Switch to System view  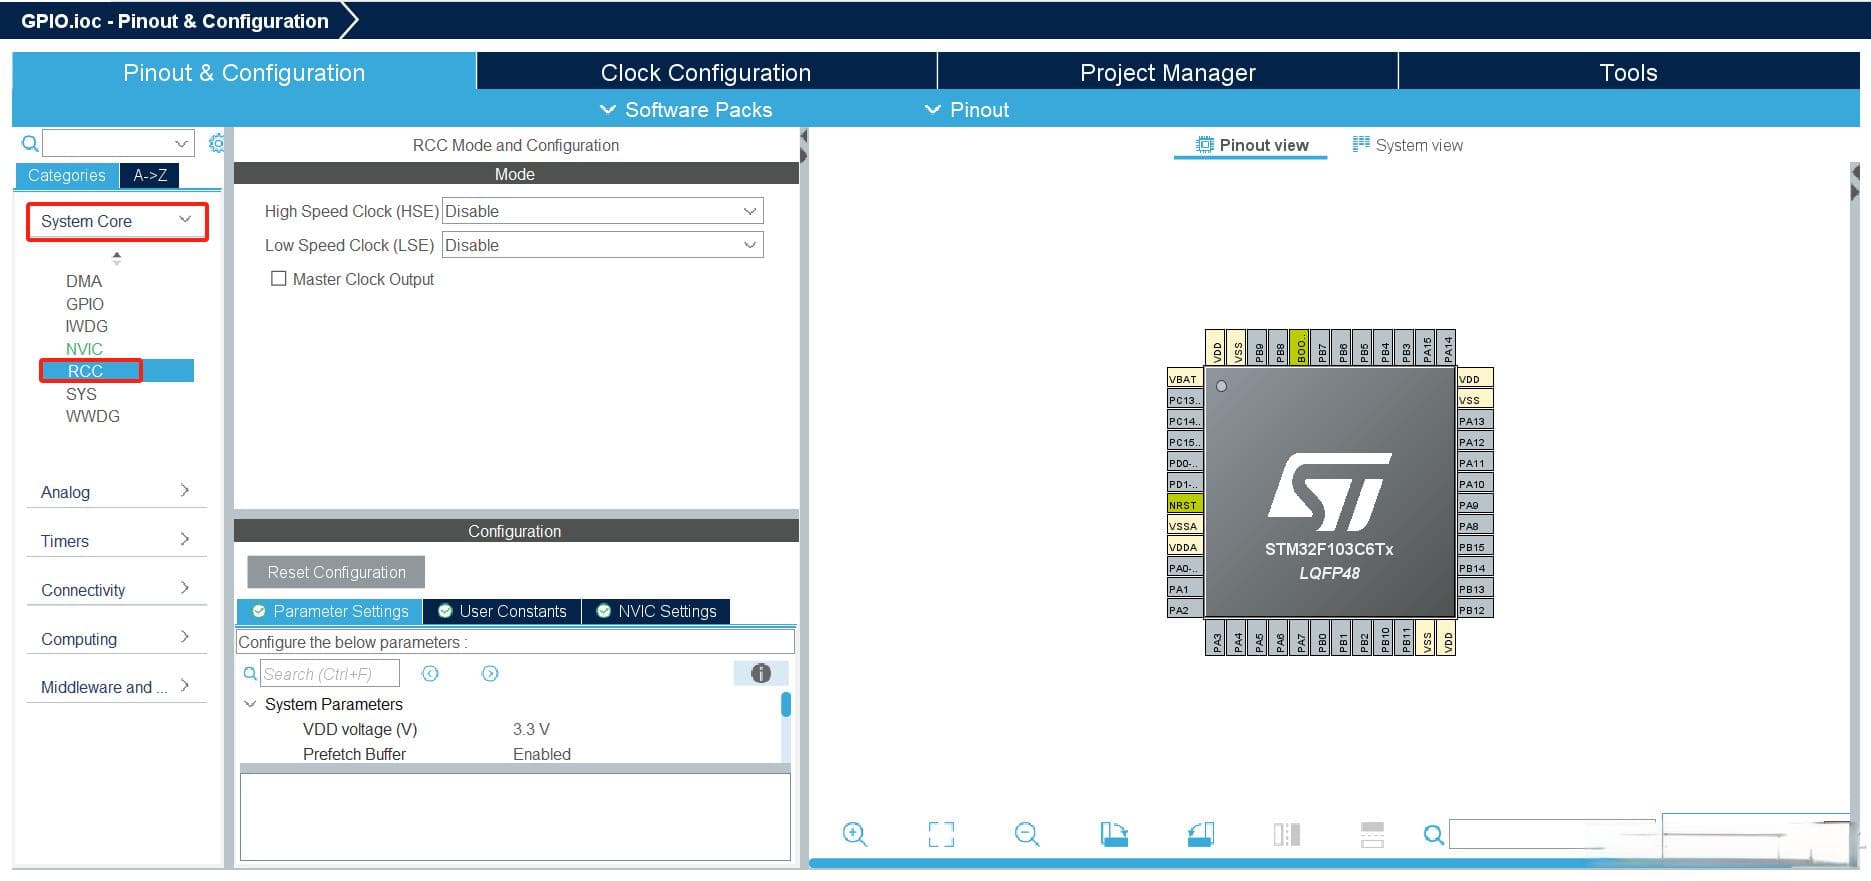pos(1408,145)
